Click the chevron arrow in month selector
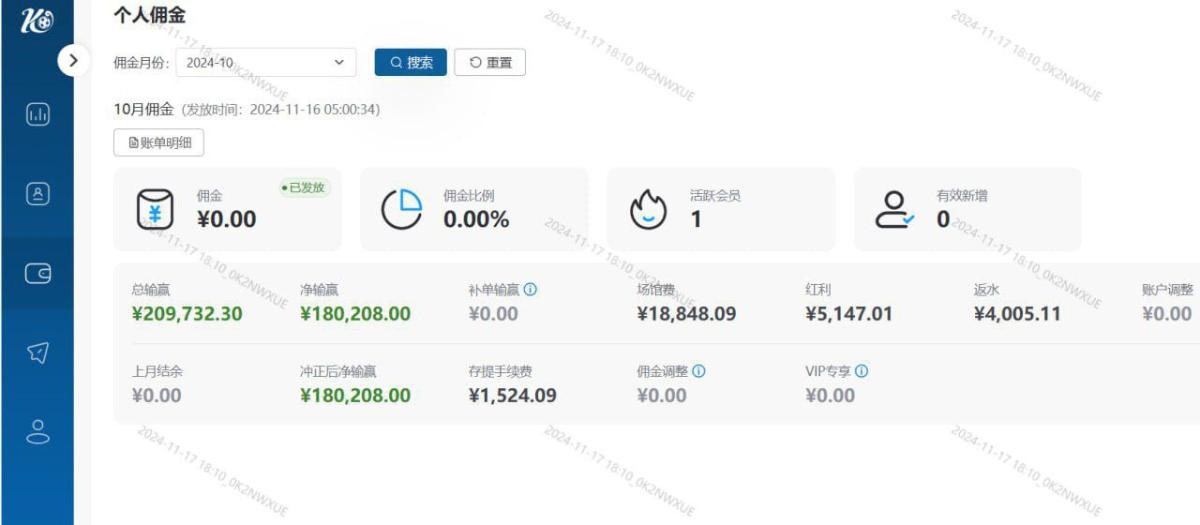 click(x=338, y=63)
